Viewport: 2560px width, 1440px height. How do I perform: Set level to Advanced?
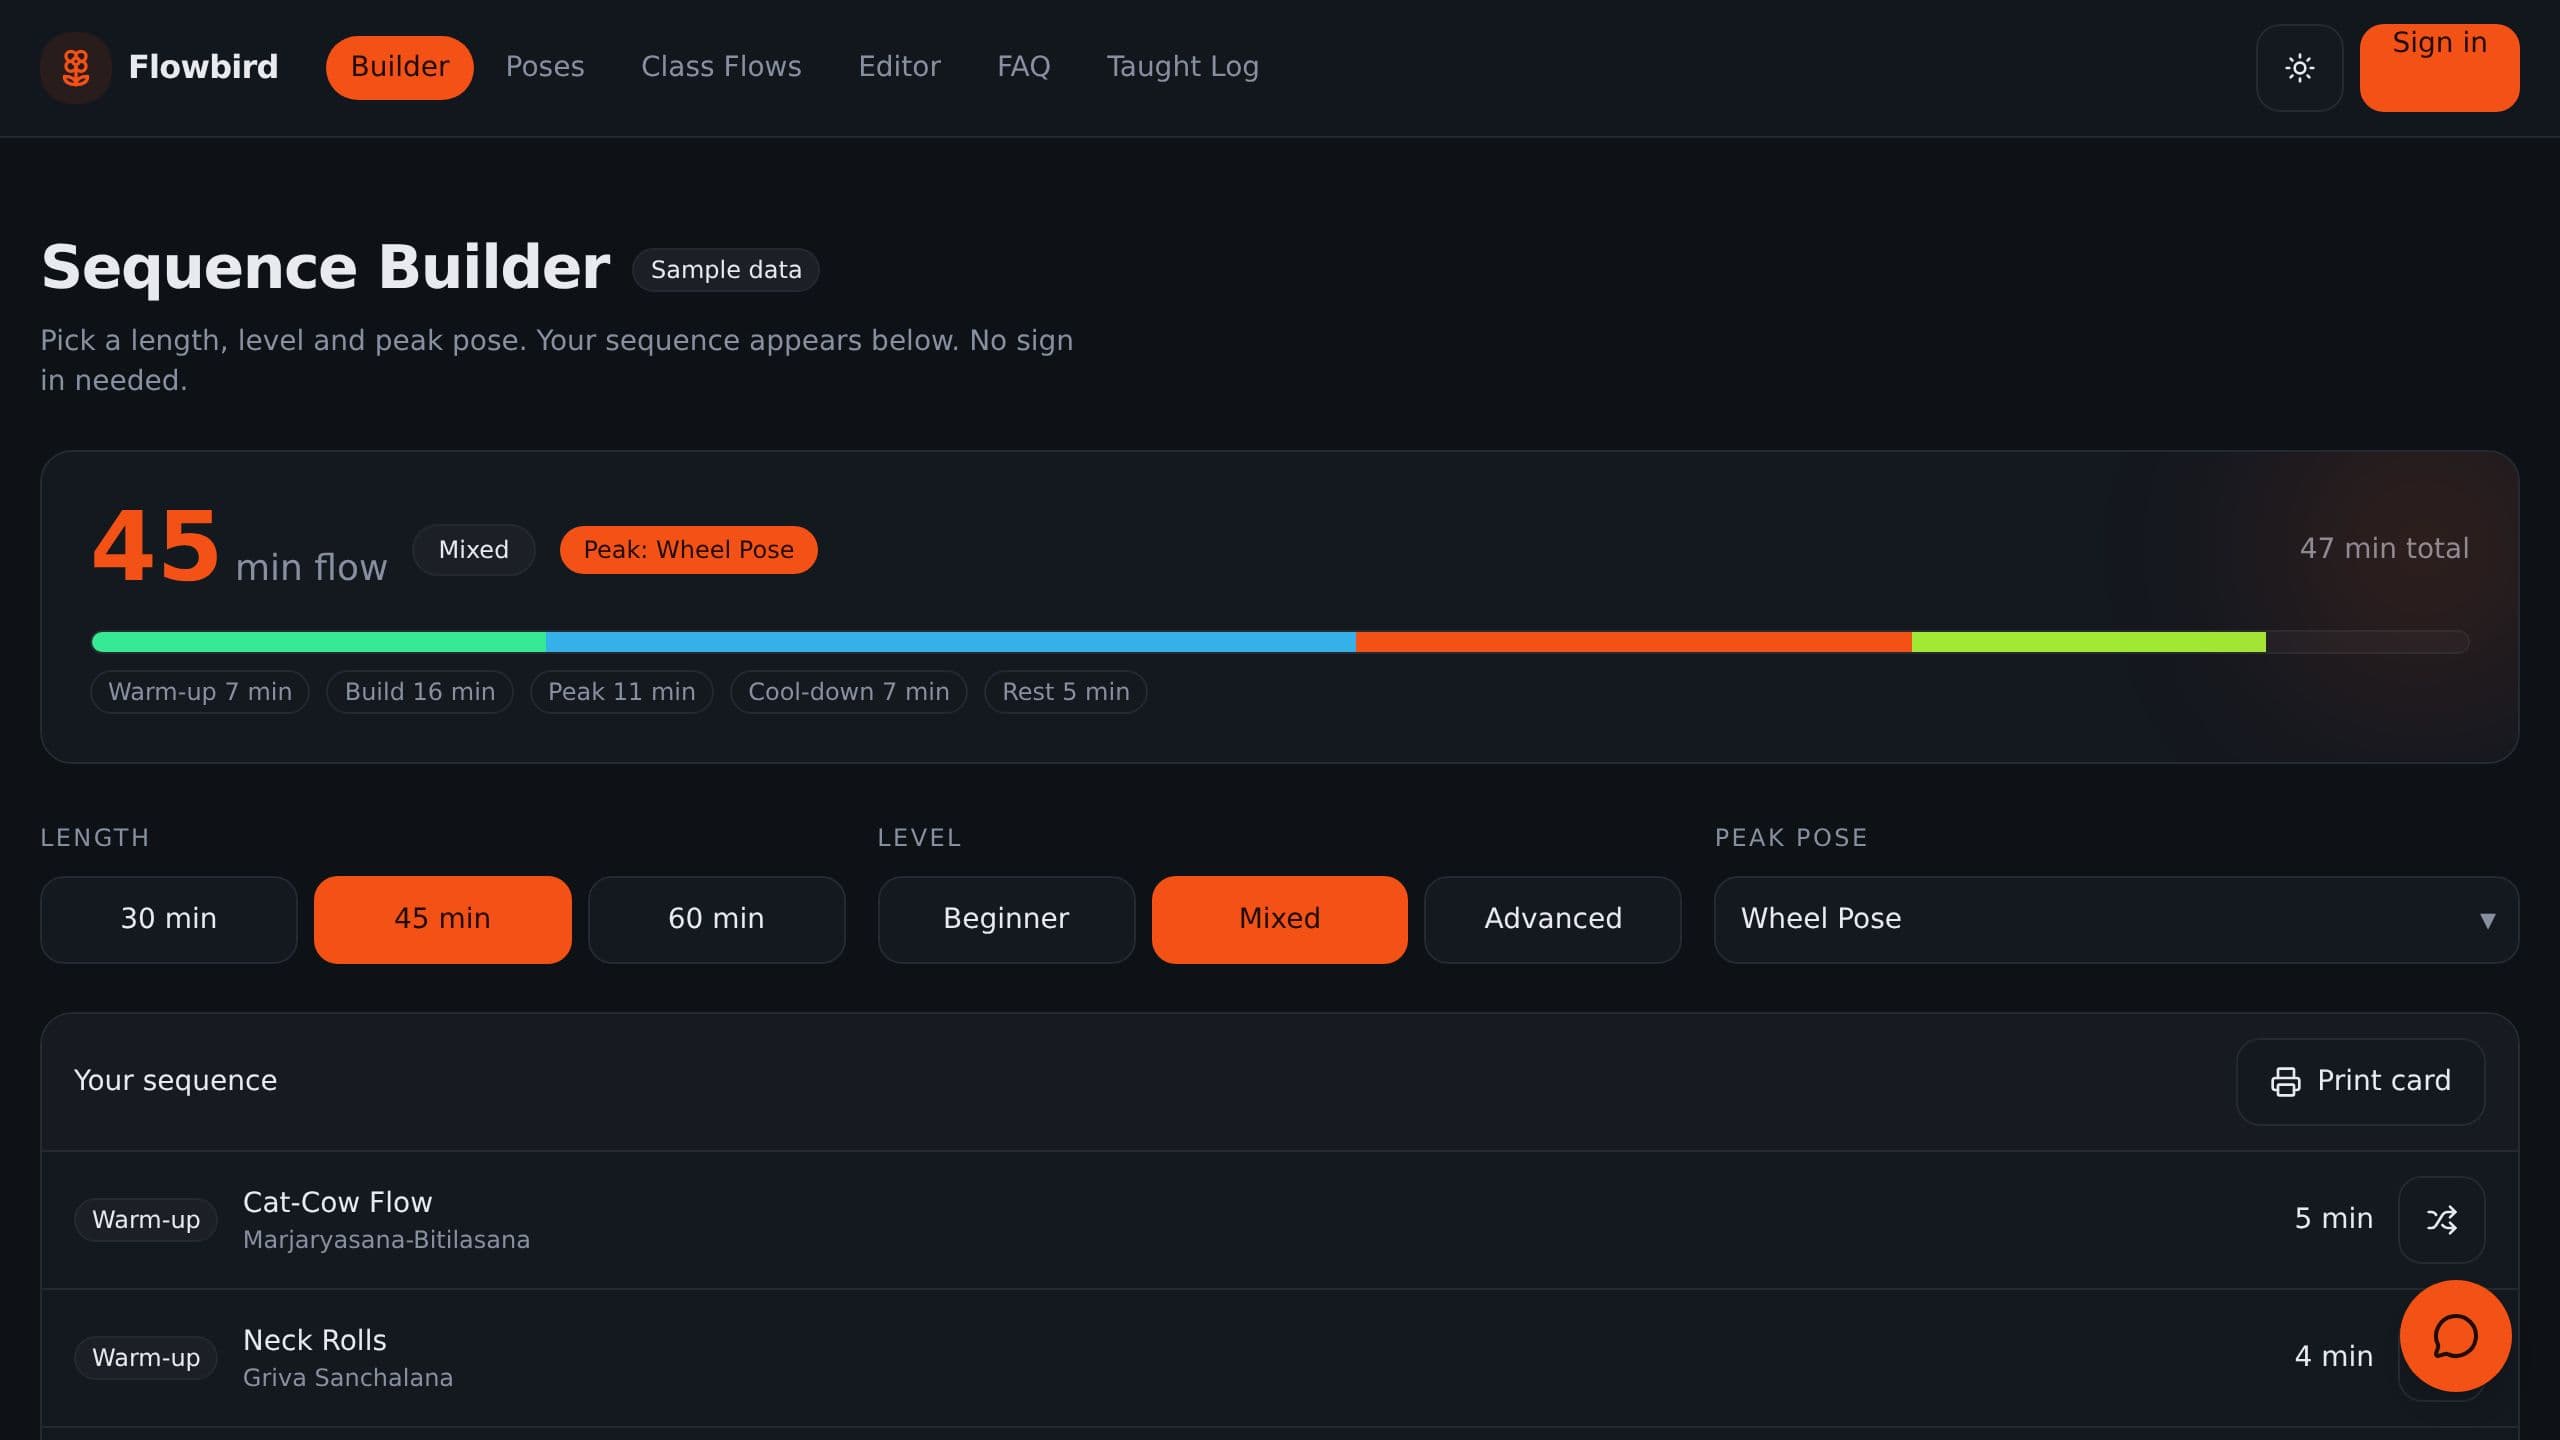1553,919
